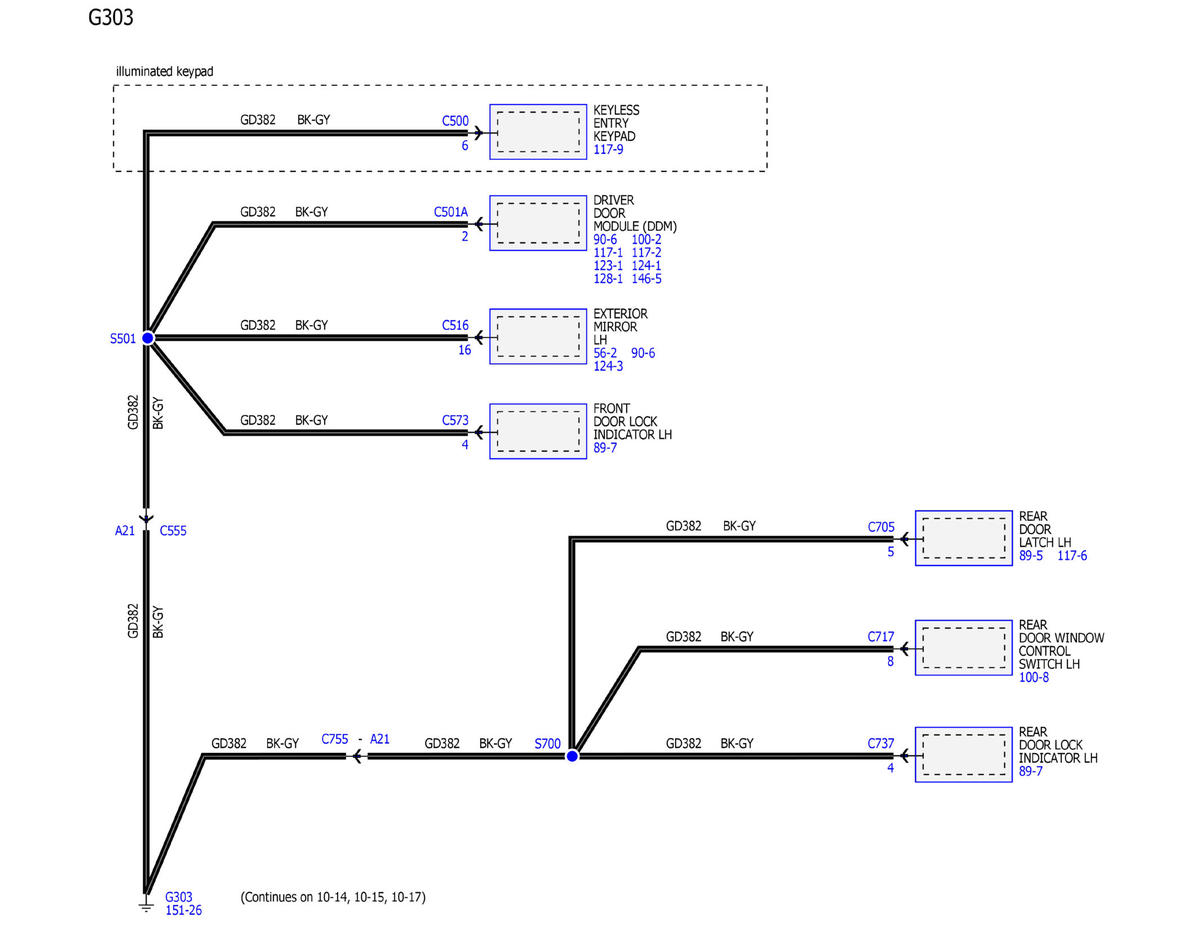
Task: Select the Driver Door Module component box
Action: 538,223
